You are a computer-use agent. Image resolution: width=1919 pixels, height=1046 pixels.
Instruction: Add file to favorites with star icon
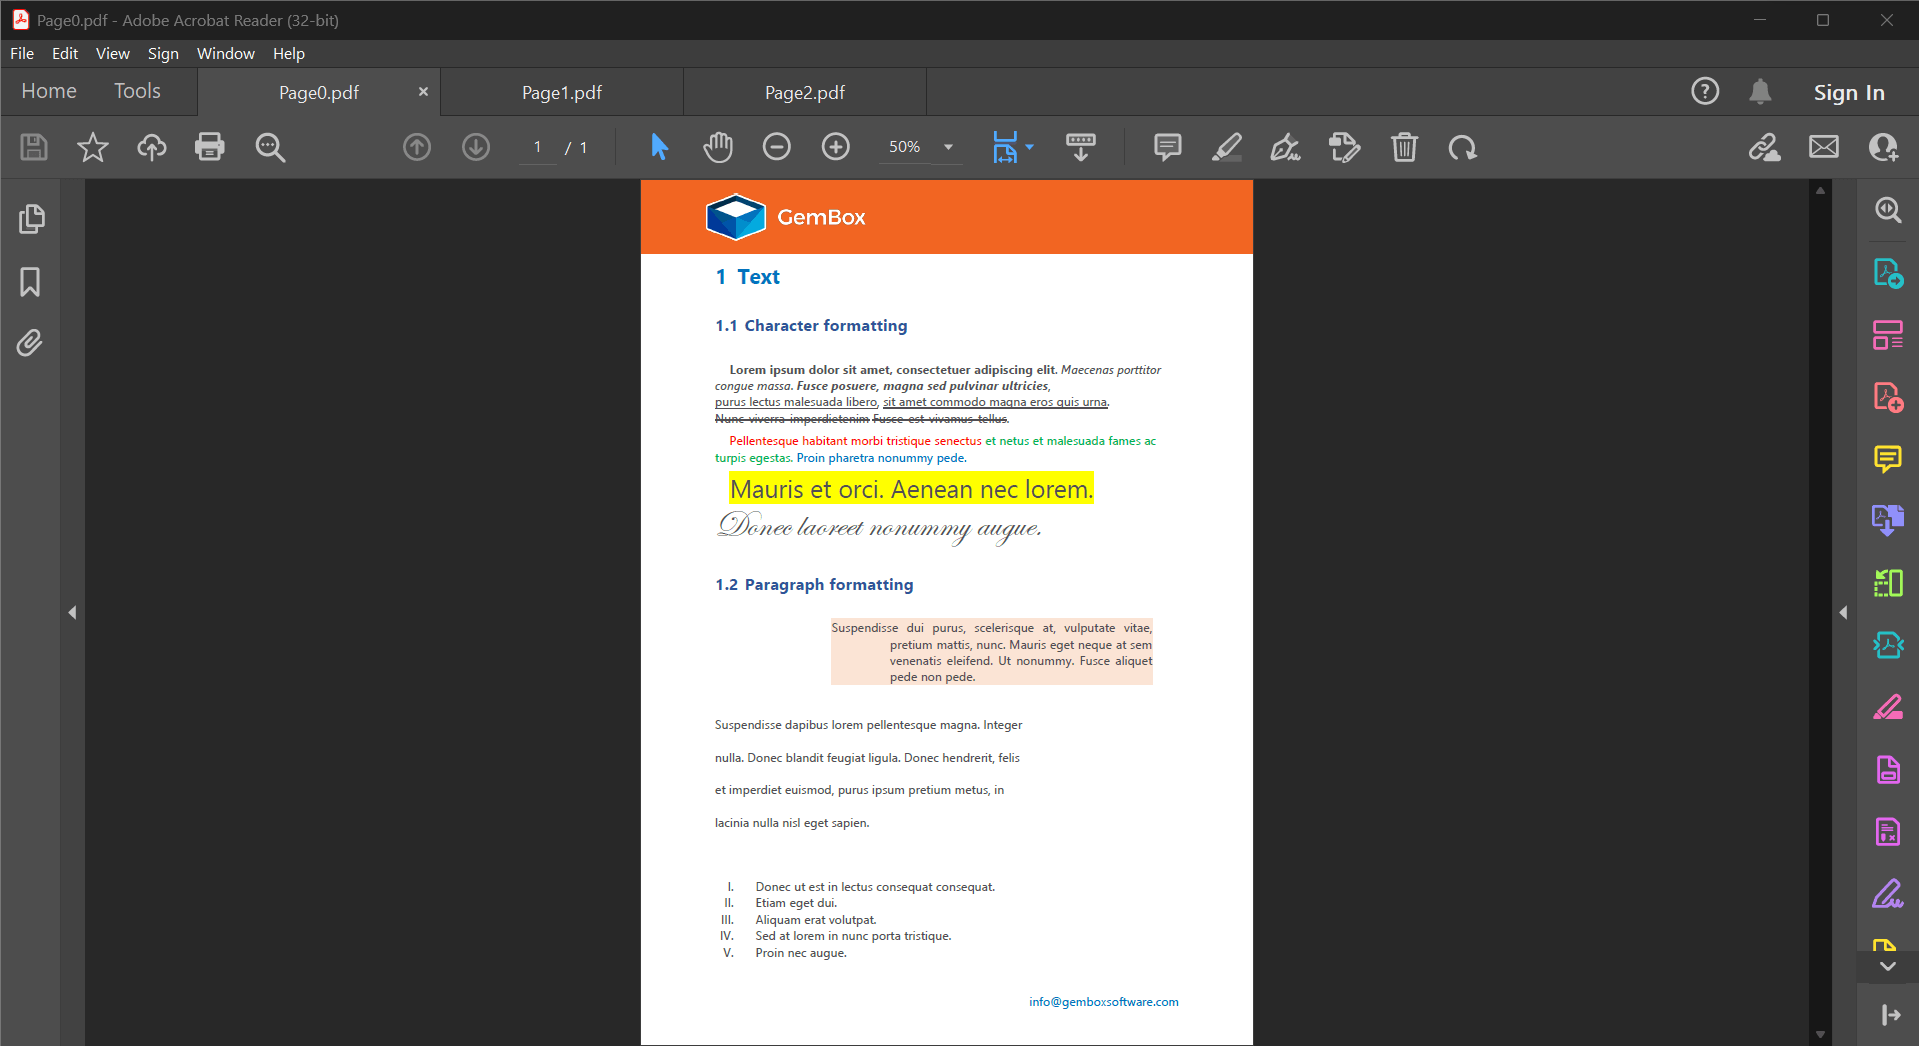tap(93, 147)
